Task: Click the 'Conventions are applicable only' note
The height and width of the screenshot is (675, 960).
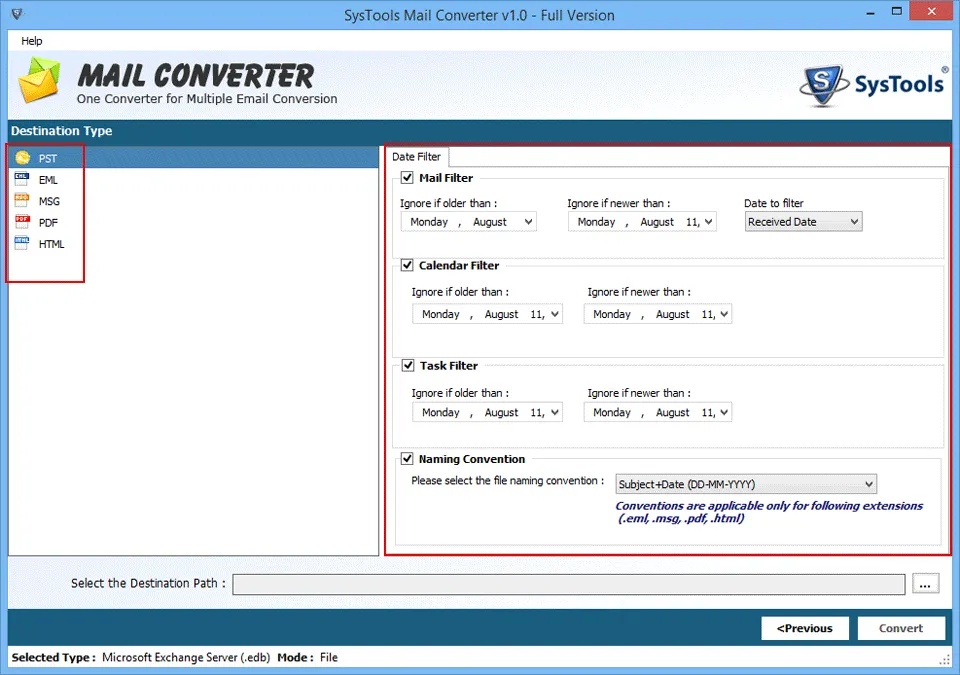Action: [x=769, y=512]
